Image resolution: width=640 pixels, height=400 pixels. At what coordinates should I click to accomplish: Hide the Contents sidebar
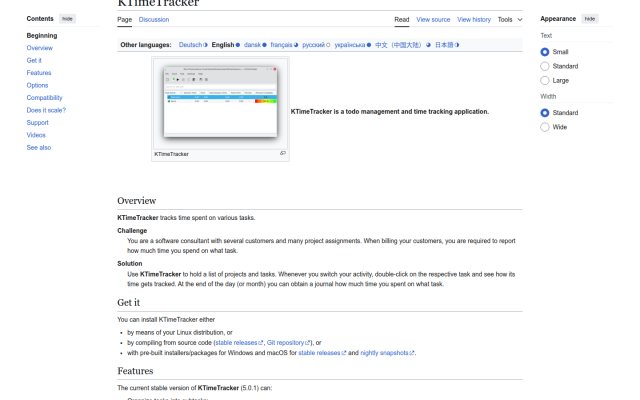(67, 19)
